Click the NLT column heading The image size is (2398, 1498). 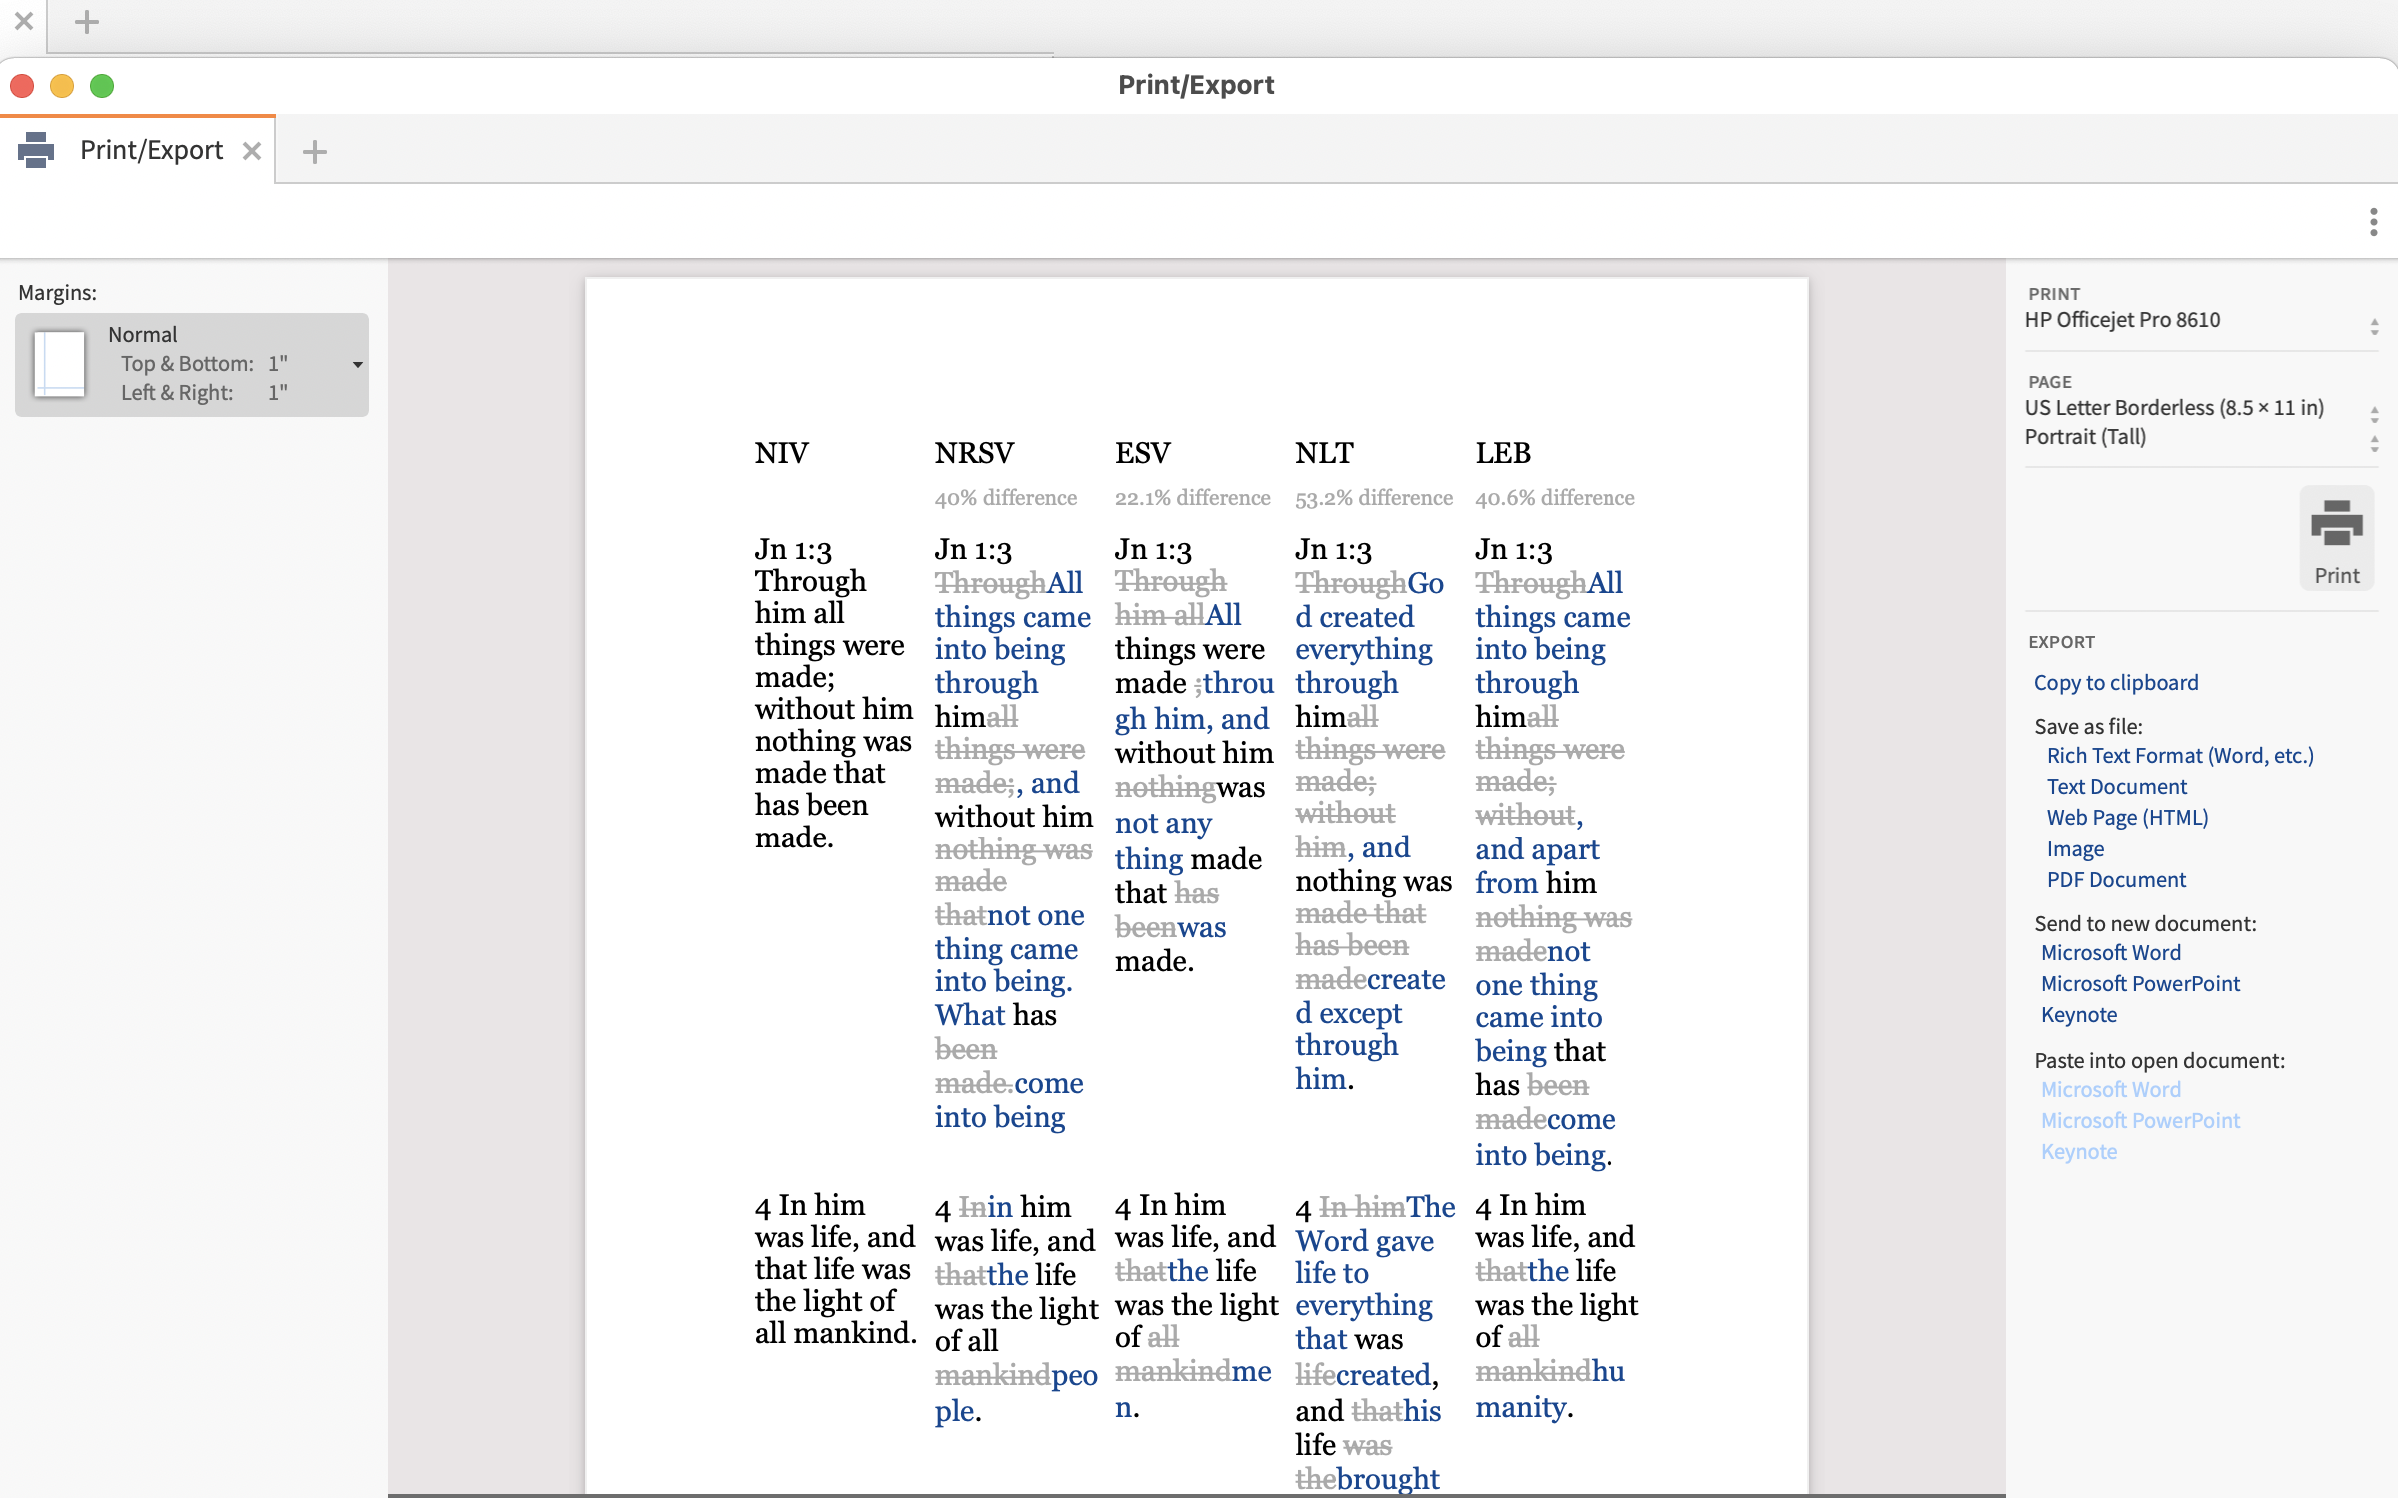click(x=1324, y=453)
